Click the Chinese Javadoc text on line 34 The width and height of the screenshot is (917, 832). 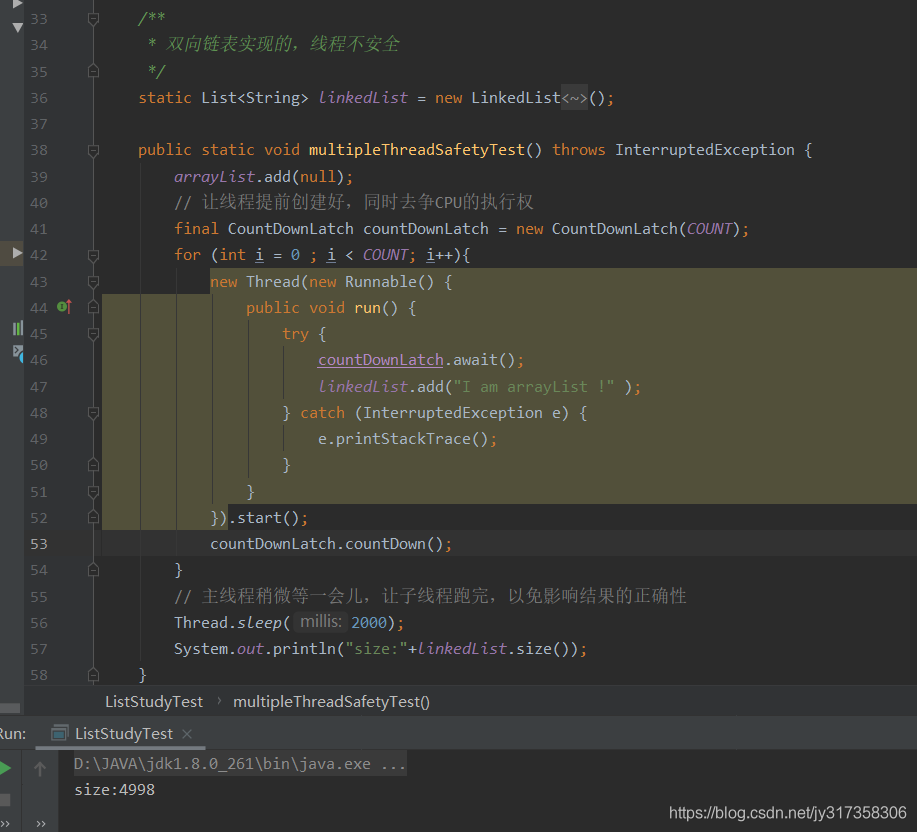[x=282, y=44]
